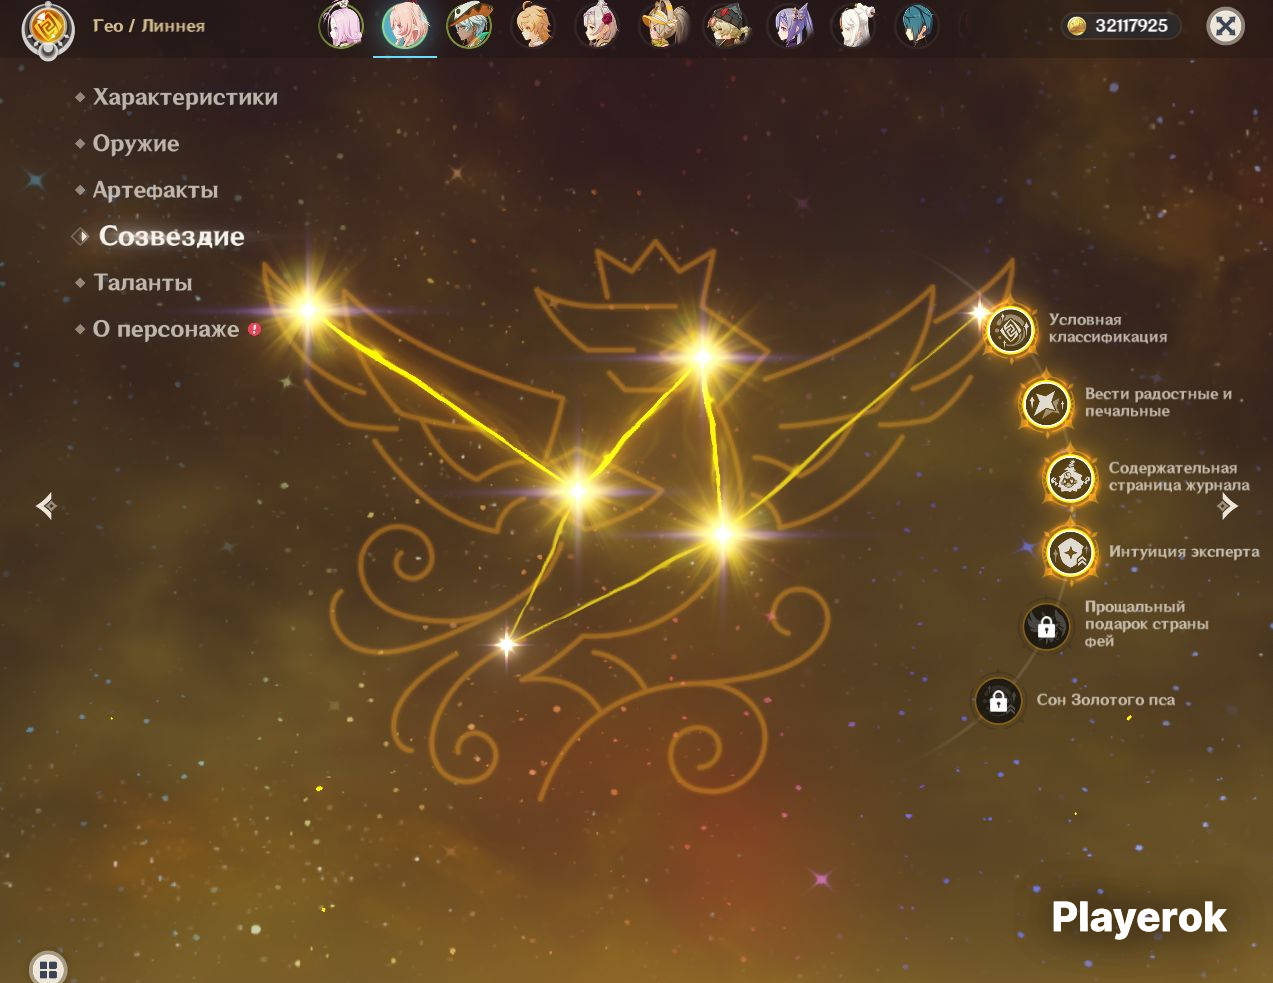Click the Условная классификация label
The height and width of the screenshot is (983, 1273).
pos(1108,328)
